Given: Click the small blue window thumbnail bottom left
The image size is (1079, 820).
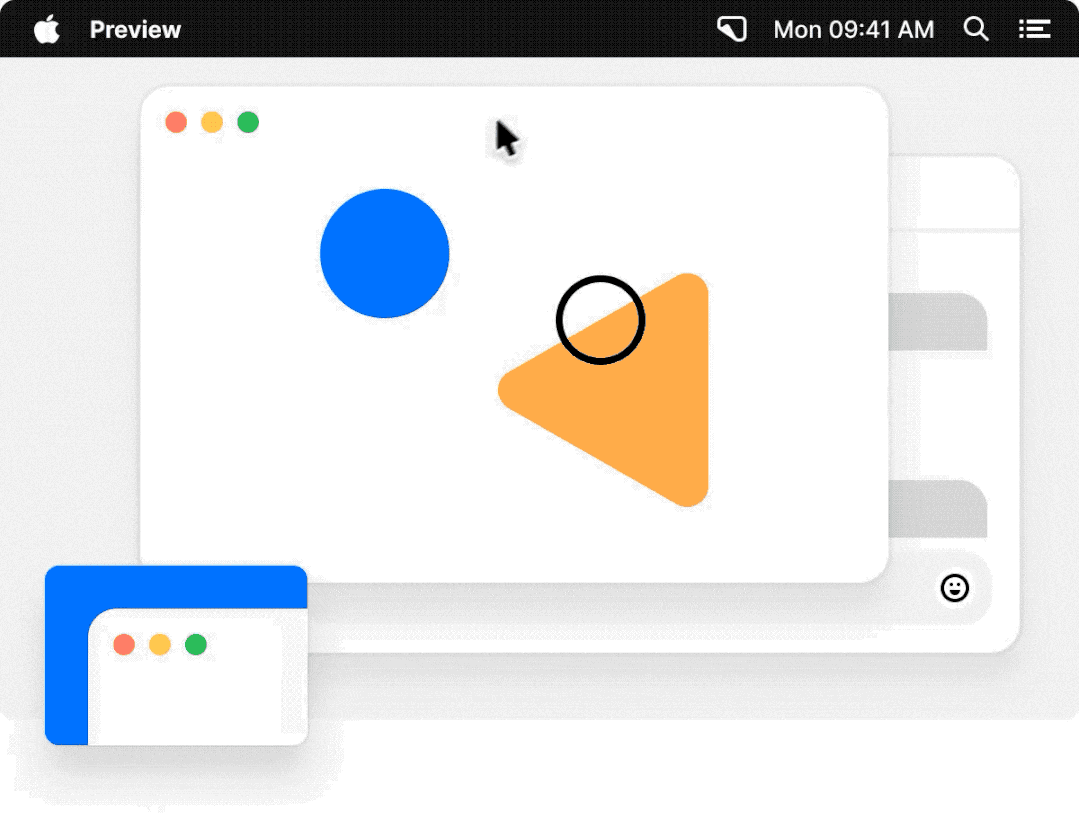Looking at the screenshot, I should pos(175,655).
